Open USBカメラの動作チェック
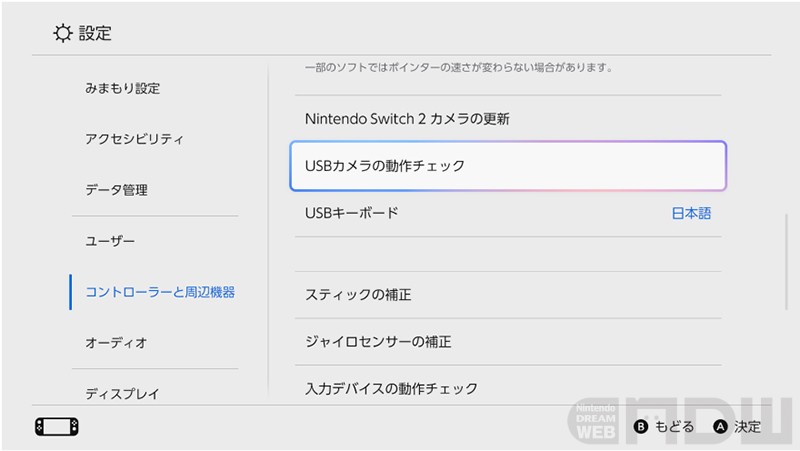Screen dimensions: 800x451 tap(508, 166)
